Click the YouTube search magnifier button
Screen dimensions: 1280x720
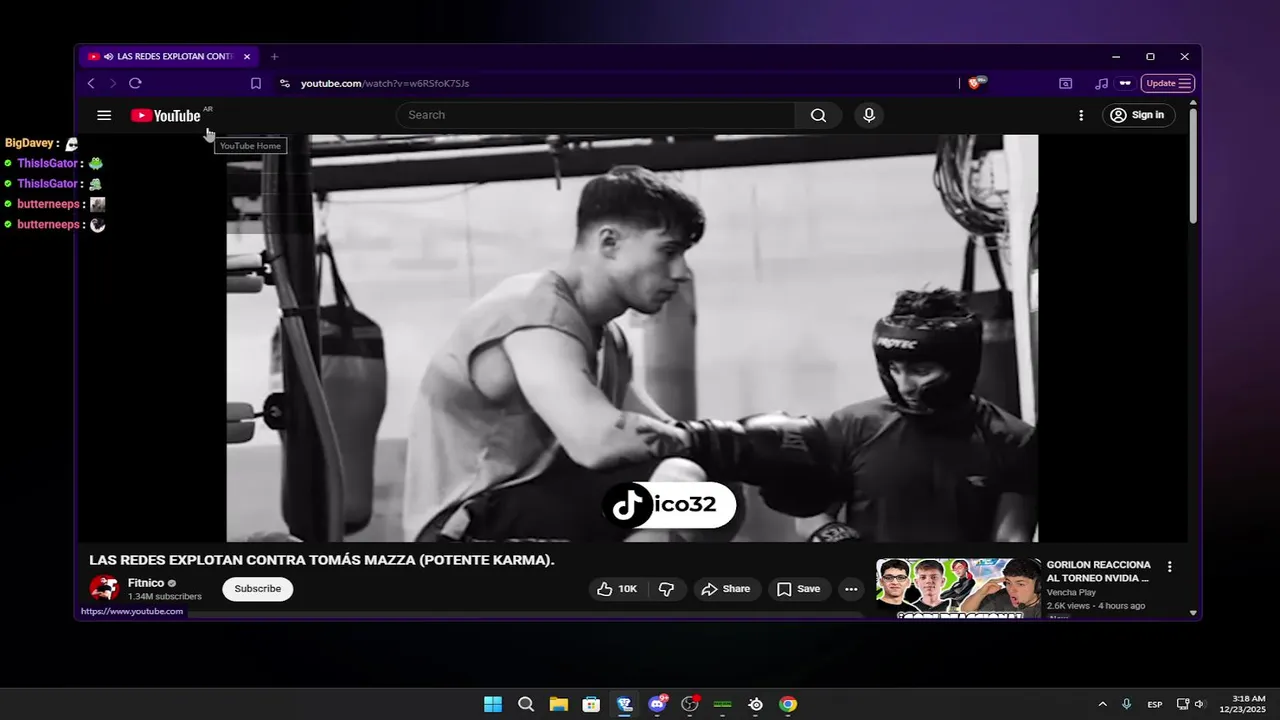click(818, 115)
